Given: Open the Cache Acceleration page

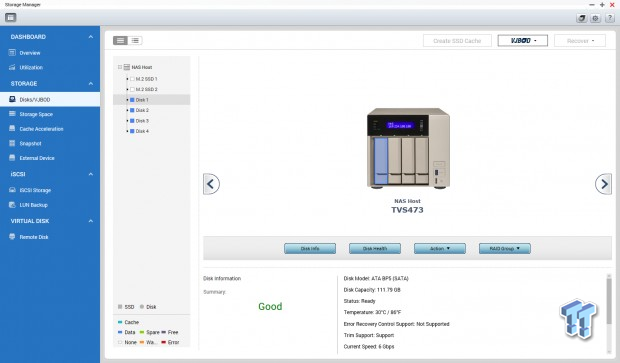Looking at the screenshot, I should [x=42, y=129].
